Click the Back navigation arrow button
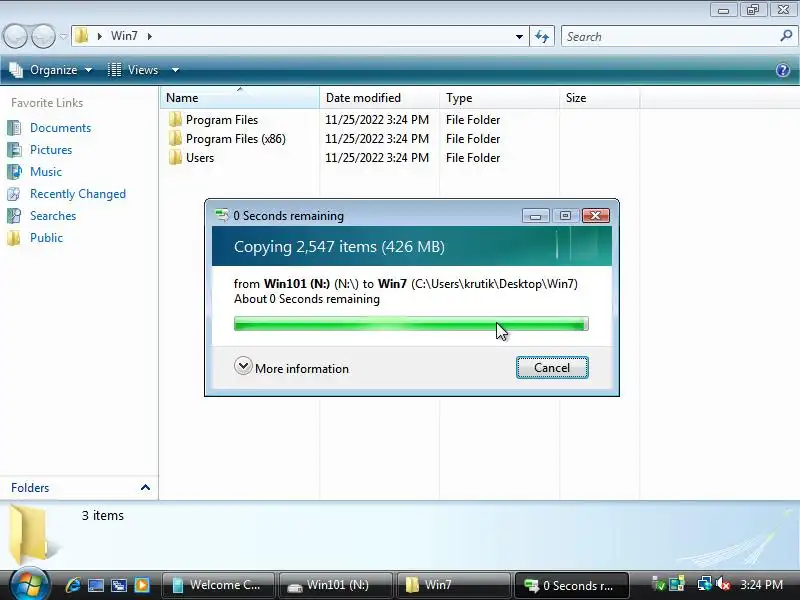The image size is (800, 600). coord(15,36)
